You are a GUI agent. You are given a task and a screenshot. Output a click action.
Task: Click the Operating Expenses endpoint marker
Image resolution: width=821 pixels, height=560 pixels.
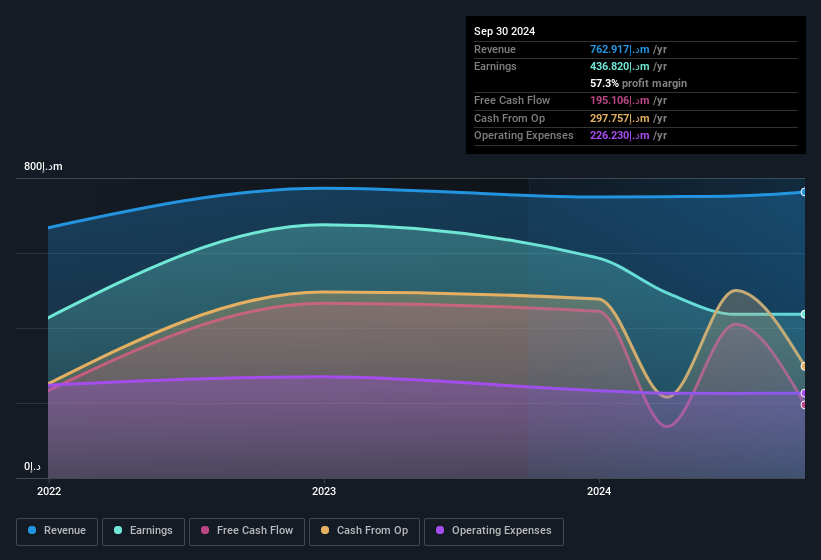click(x=804, y=393)
